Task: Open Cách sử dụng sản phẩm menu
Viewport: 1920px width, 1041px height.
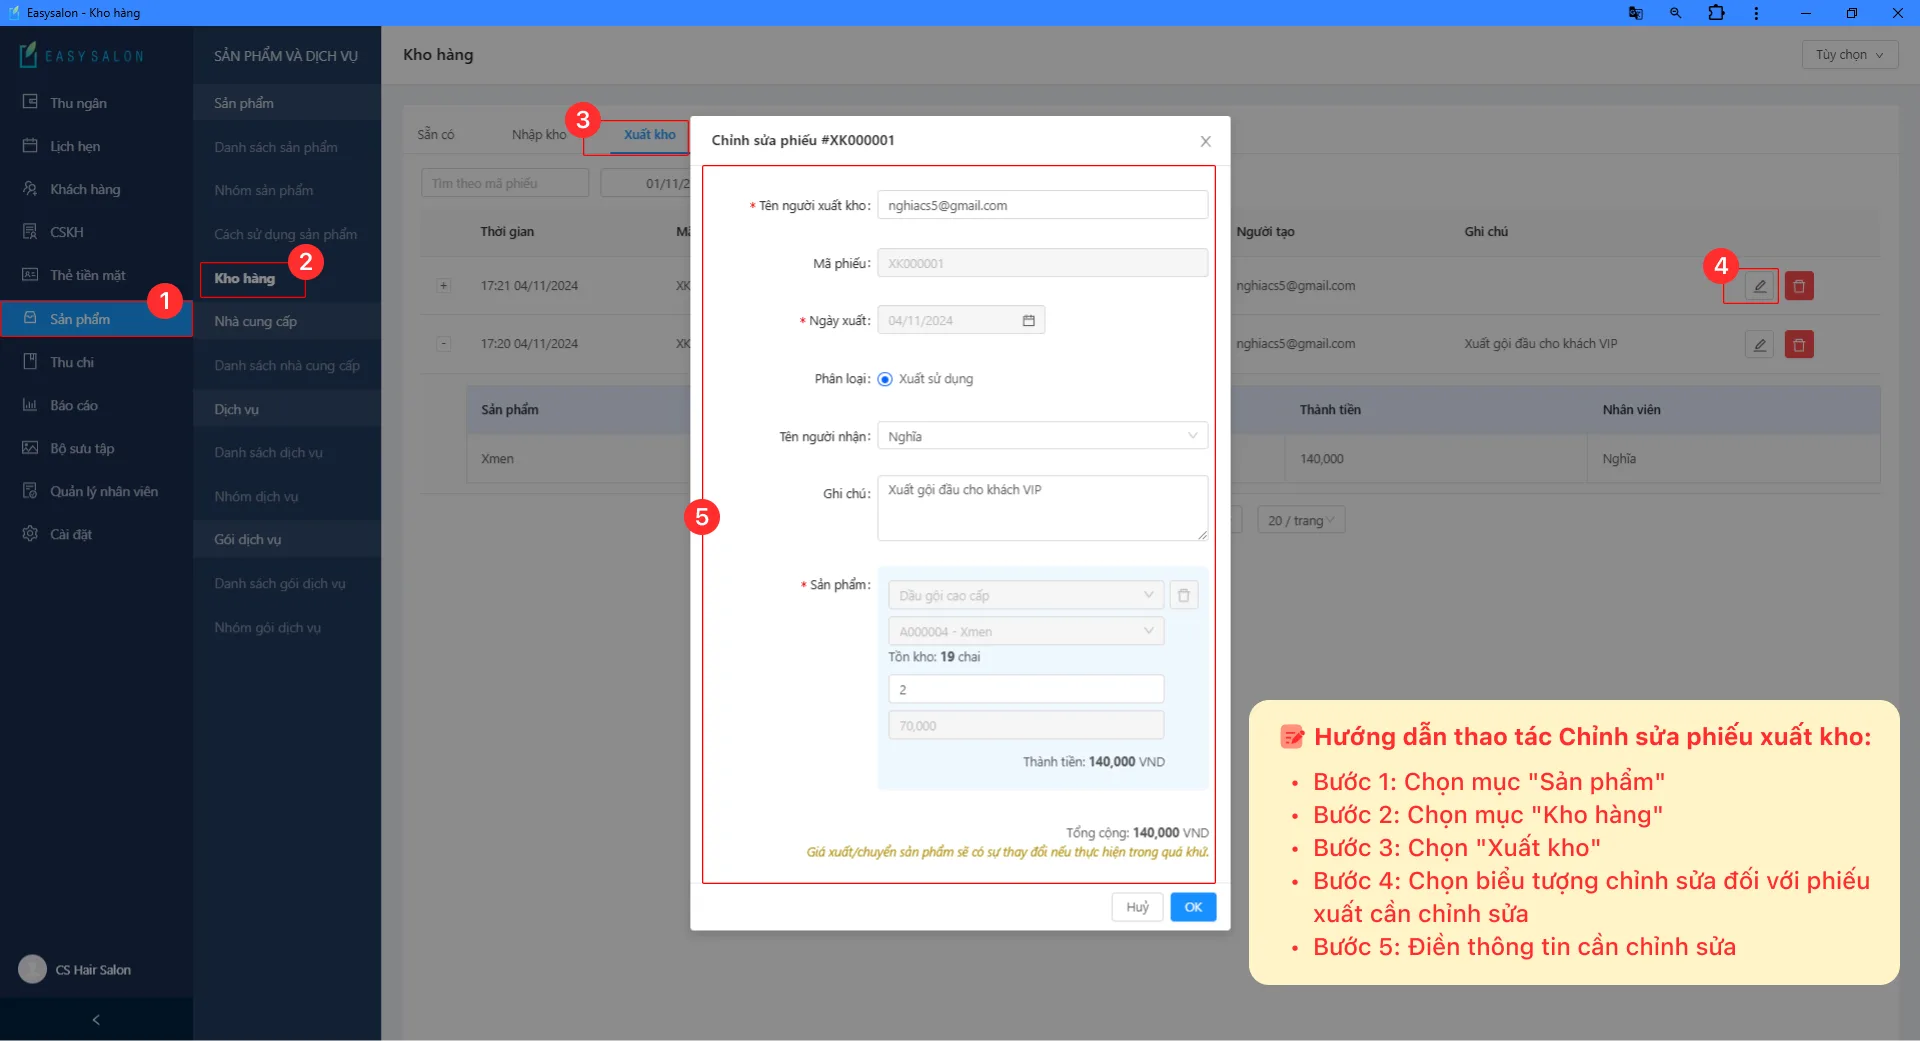Action: pyautogui.click(x=287, y=234)
